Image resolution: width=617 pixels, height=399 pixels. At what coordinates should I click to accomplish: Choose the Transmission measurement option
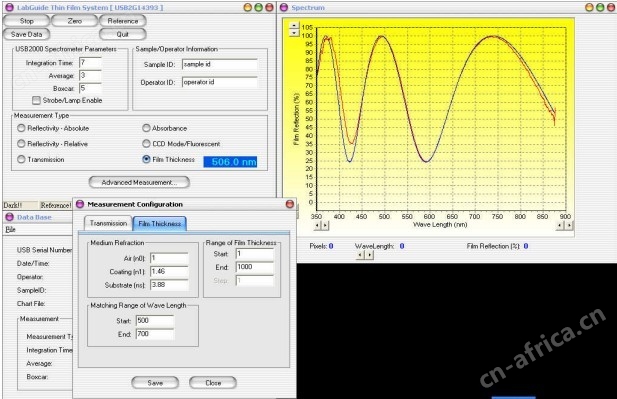point(21,159)
